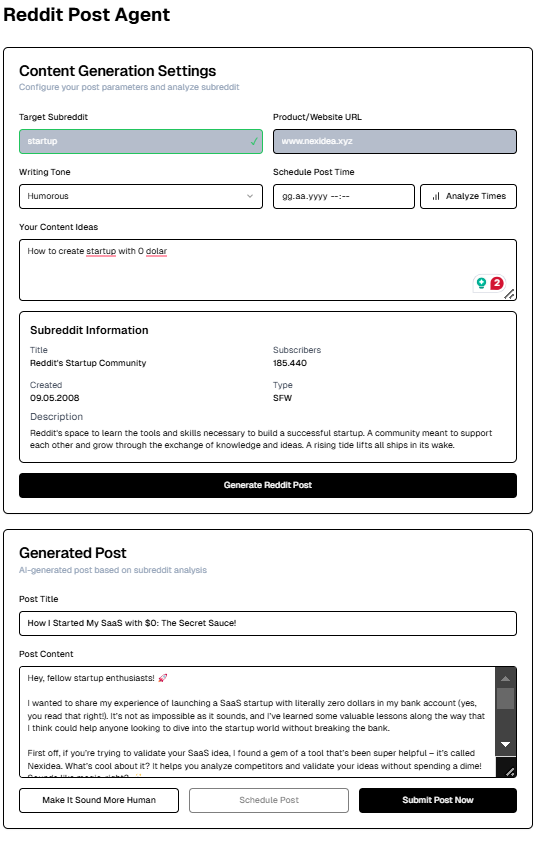
Task: Click the green lightbulb extension icon in Content Ideas
Action: pos(481,283)
